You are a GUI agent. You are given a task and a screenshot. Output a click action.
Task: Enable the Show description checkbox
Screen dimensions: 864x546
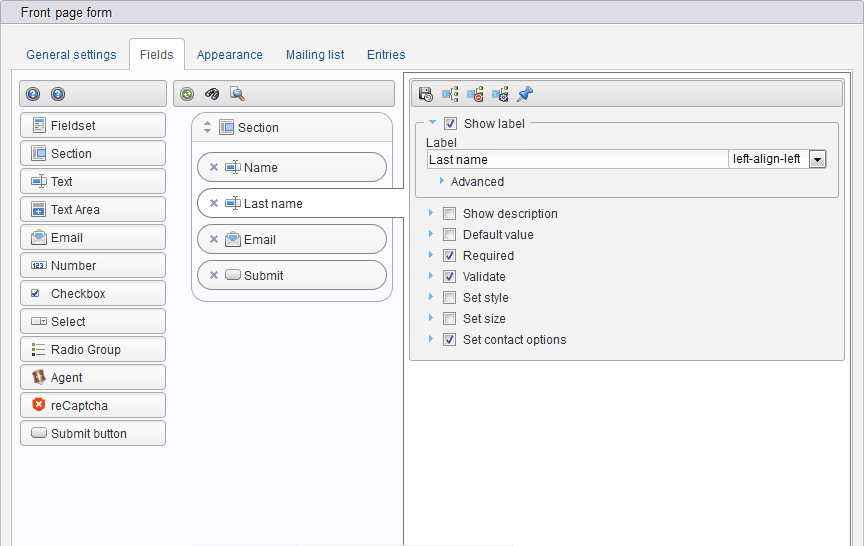[x=450, y=214]
